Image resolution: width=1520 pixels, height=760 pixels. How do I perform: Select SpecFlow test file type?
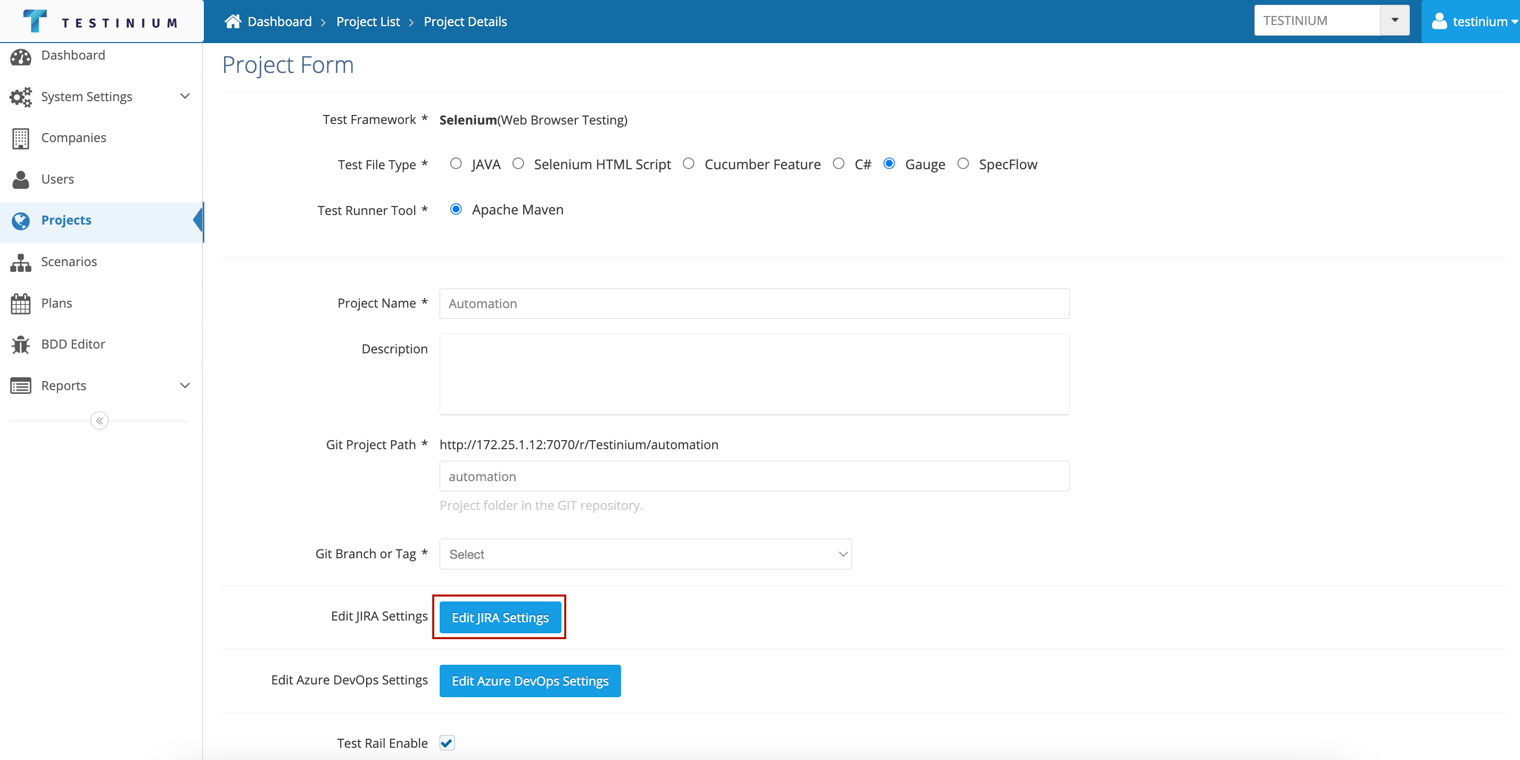click(x=963, y=163)
